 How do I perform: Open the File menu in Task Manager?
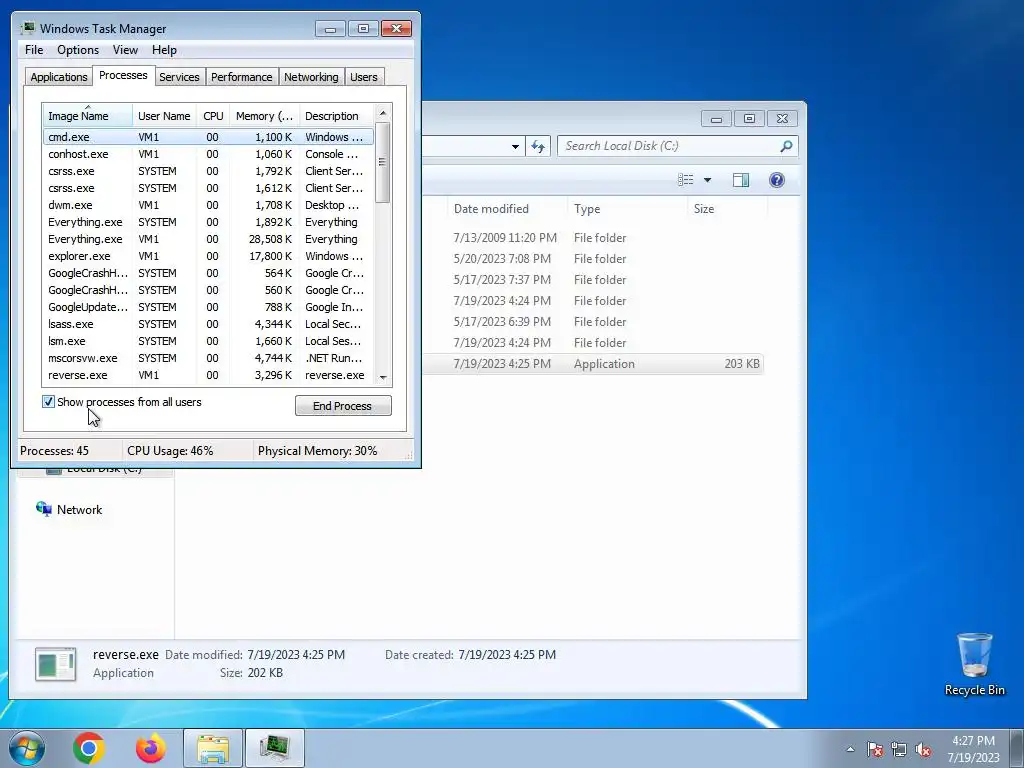pyautogui.click(x=34, y=50)
